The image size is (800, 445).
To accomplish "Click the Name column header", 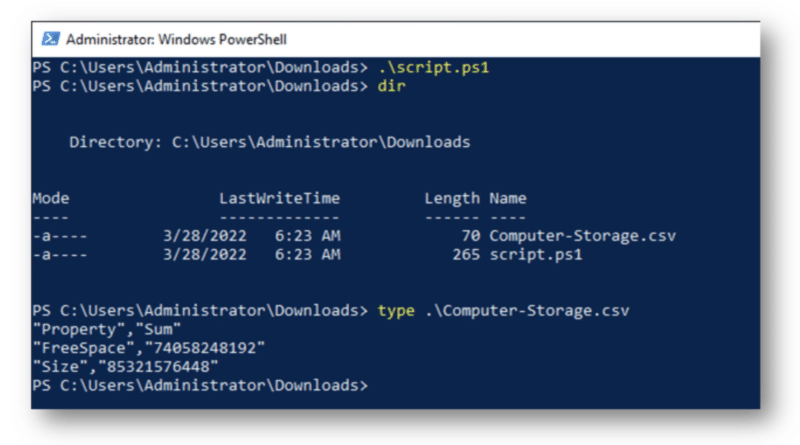I will pos(508,199).
